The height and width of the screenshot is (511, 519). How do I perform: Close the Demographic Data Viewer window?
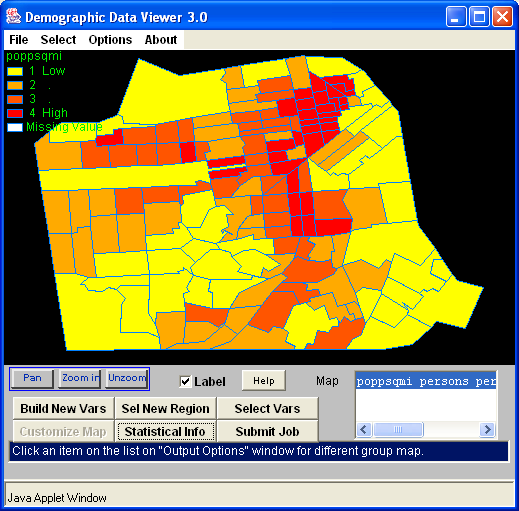coord(502,17)
